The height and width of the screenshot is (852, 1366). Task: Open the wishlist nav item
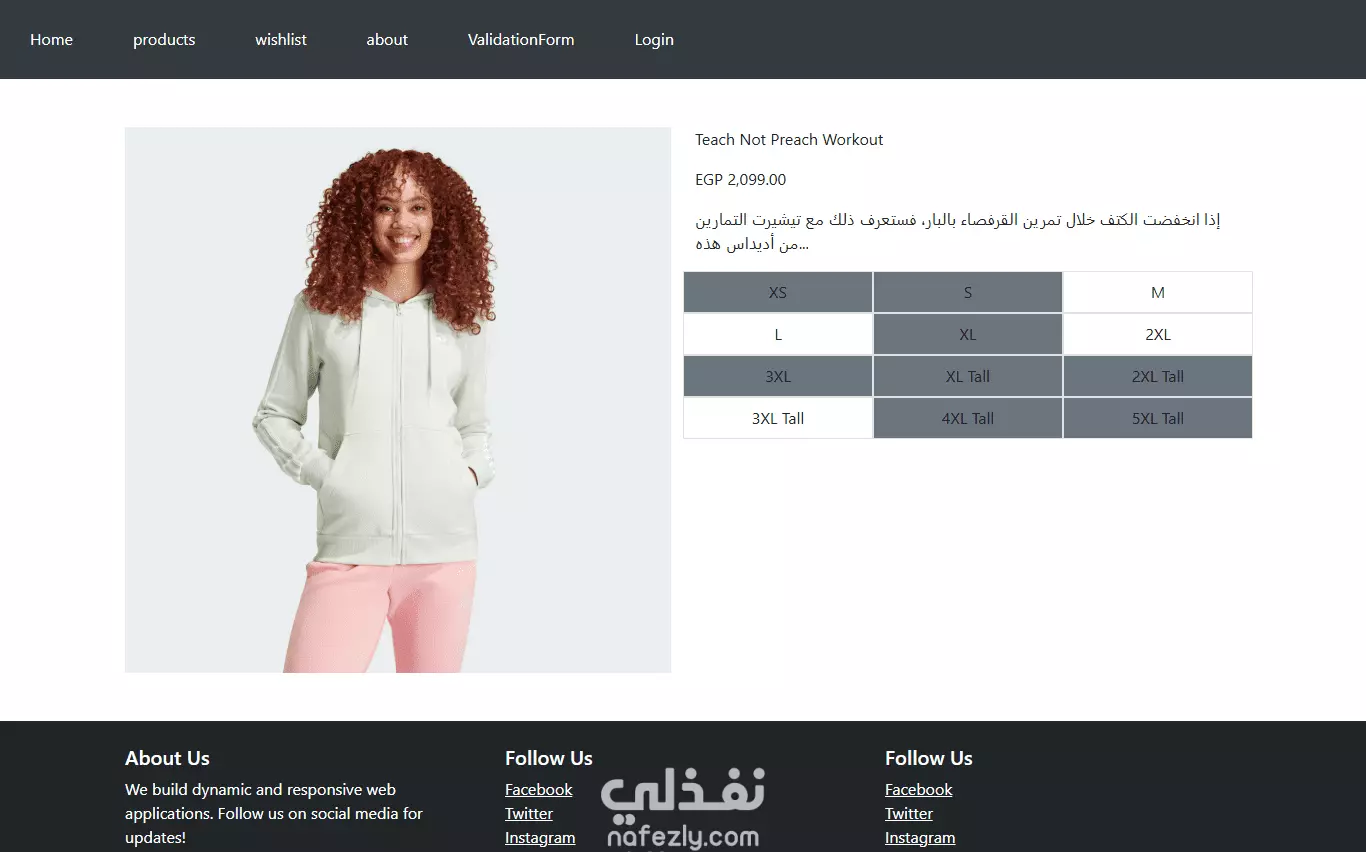281,40
